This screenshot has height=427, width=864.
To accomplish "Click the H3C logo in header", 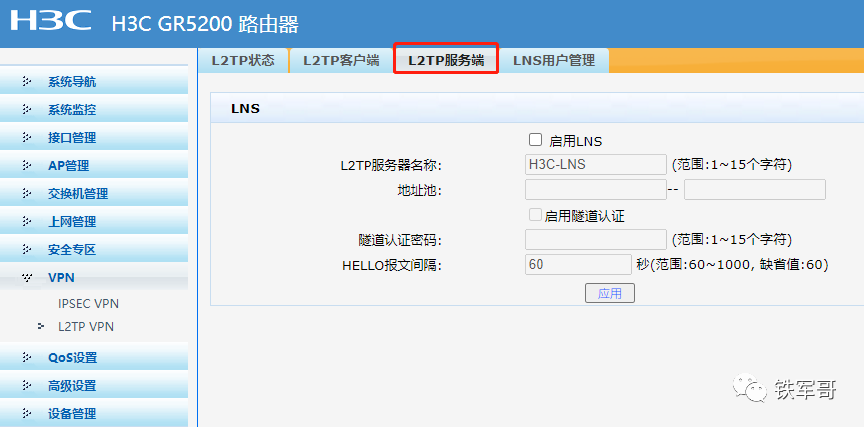I will 51,20.
